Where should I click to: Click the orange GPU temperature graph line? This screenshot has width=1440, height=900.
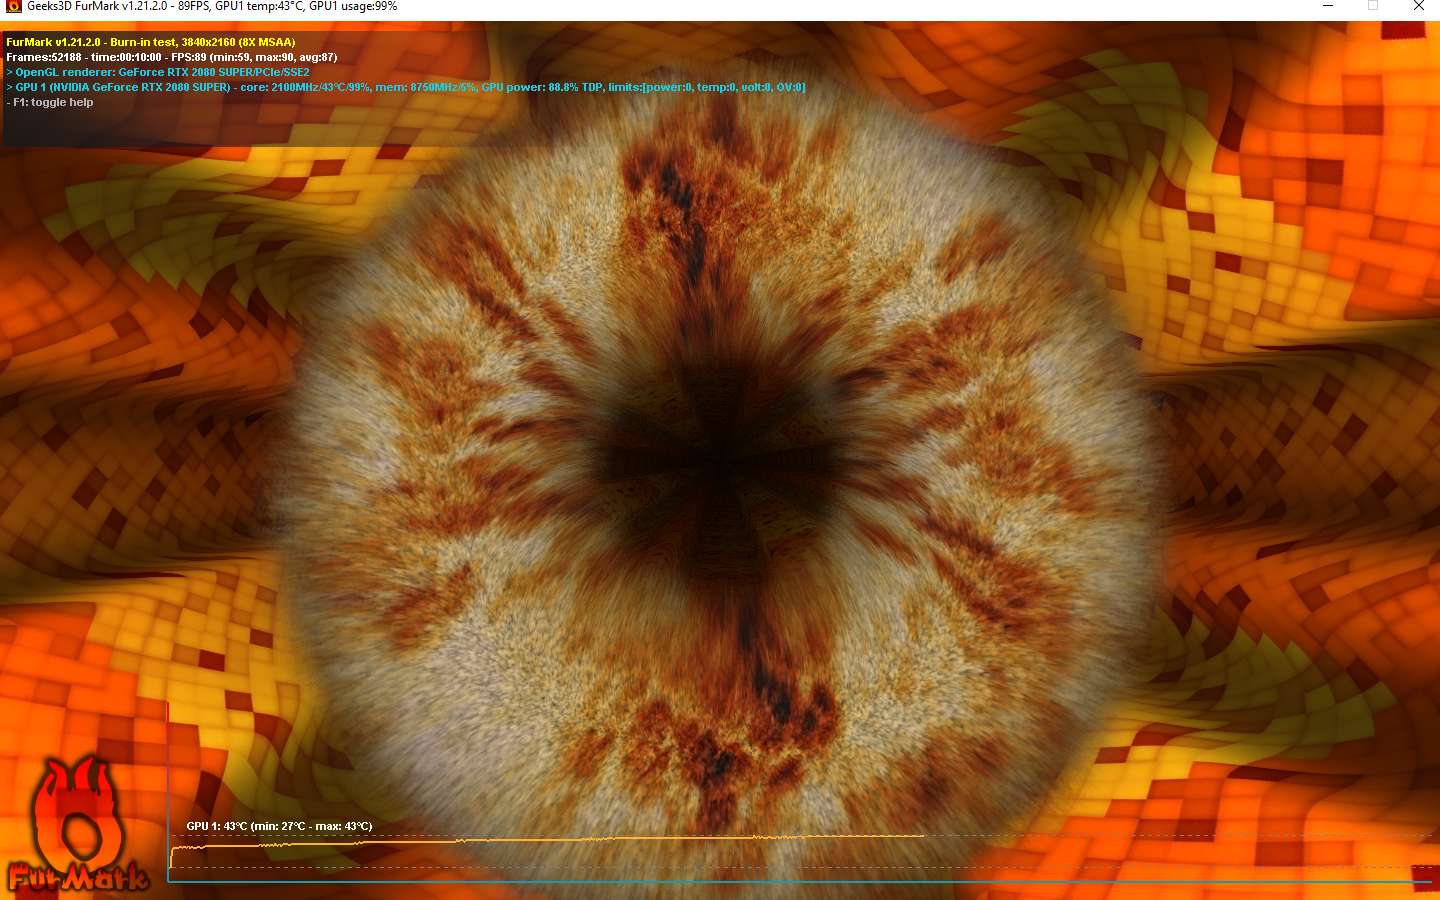[547, 841]
